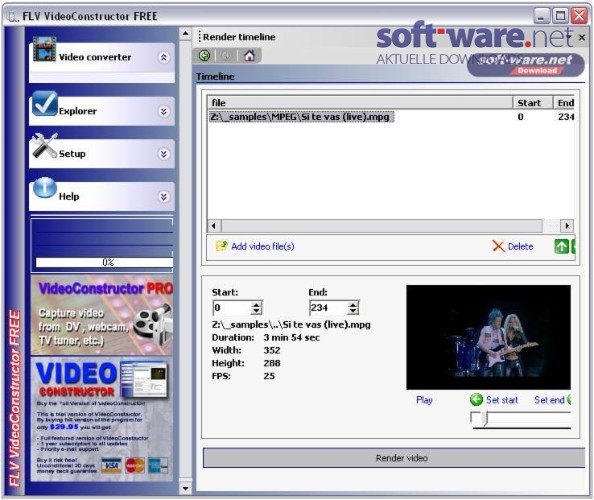Click Add video file(s) link
The image size is (594, 500).
tap(263, 247)
